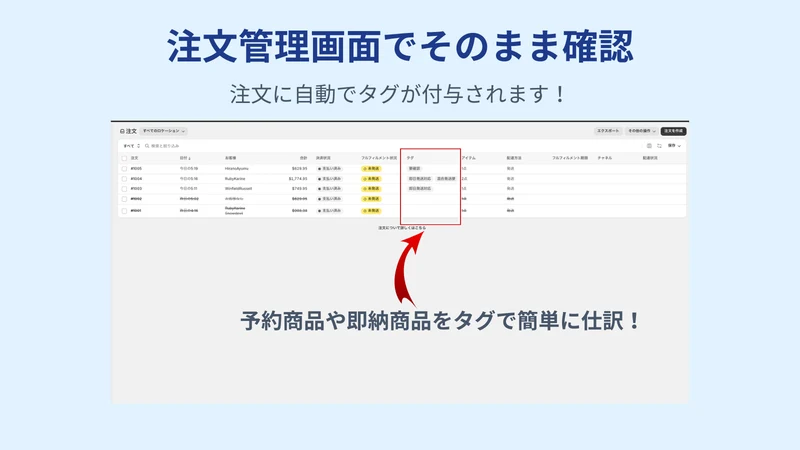This screenshot has height=450, width=800.
Task: Click the 決済状況 column header
Action: 323,158
